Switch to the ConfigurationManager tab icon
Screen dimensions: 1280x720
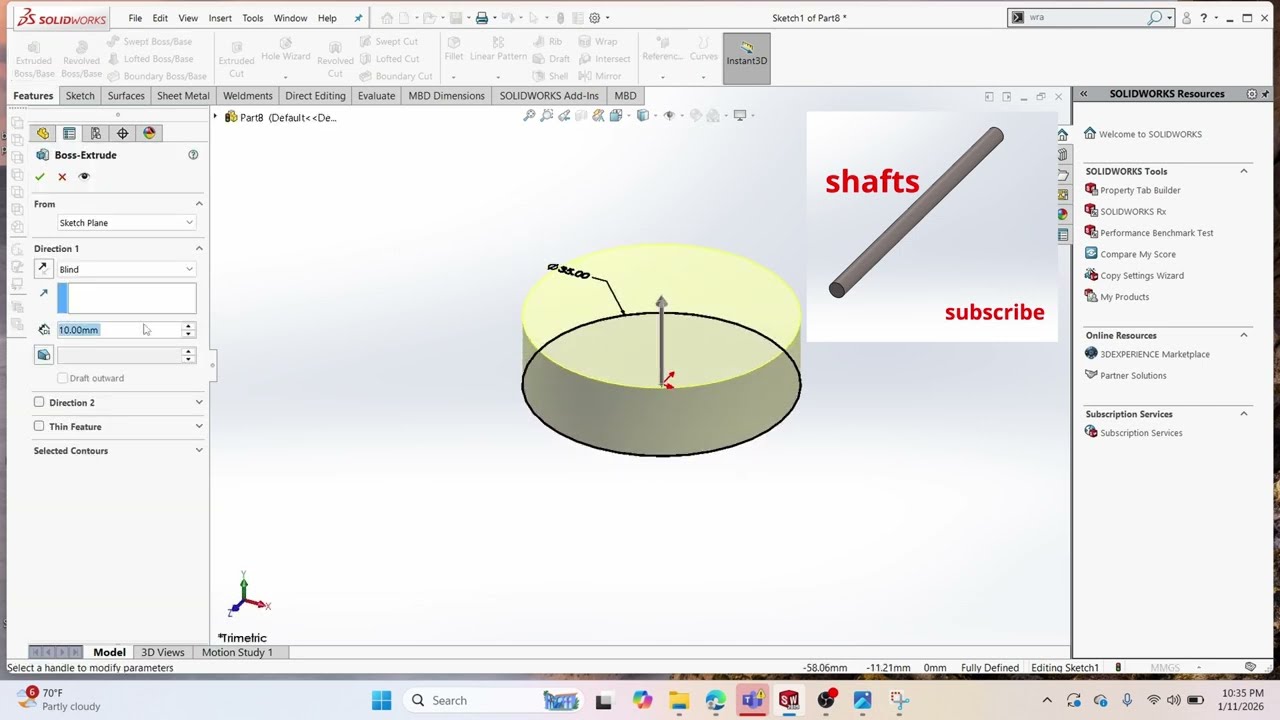[x=96, y=133]
